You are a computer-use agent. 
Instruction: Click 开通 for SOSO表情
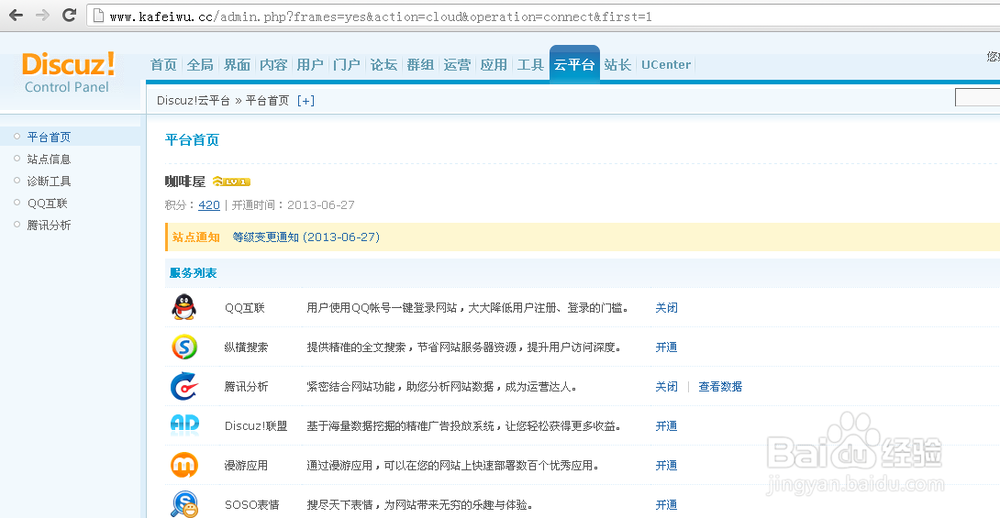(x=666, y=505)
